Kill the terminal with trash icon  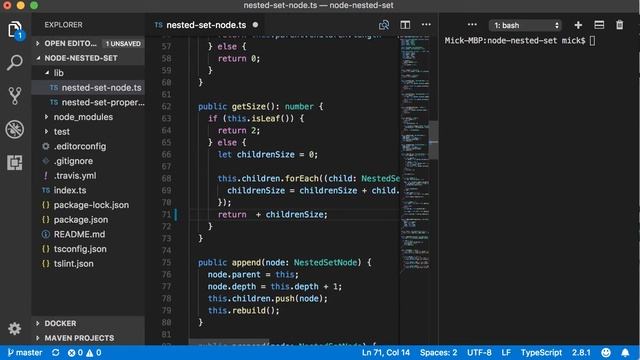coord(620,25)
